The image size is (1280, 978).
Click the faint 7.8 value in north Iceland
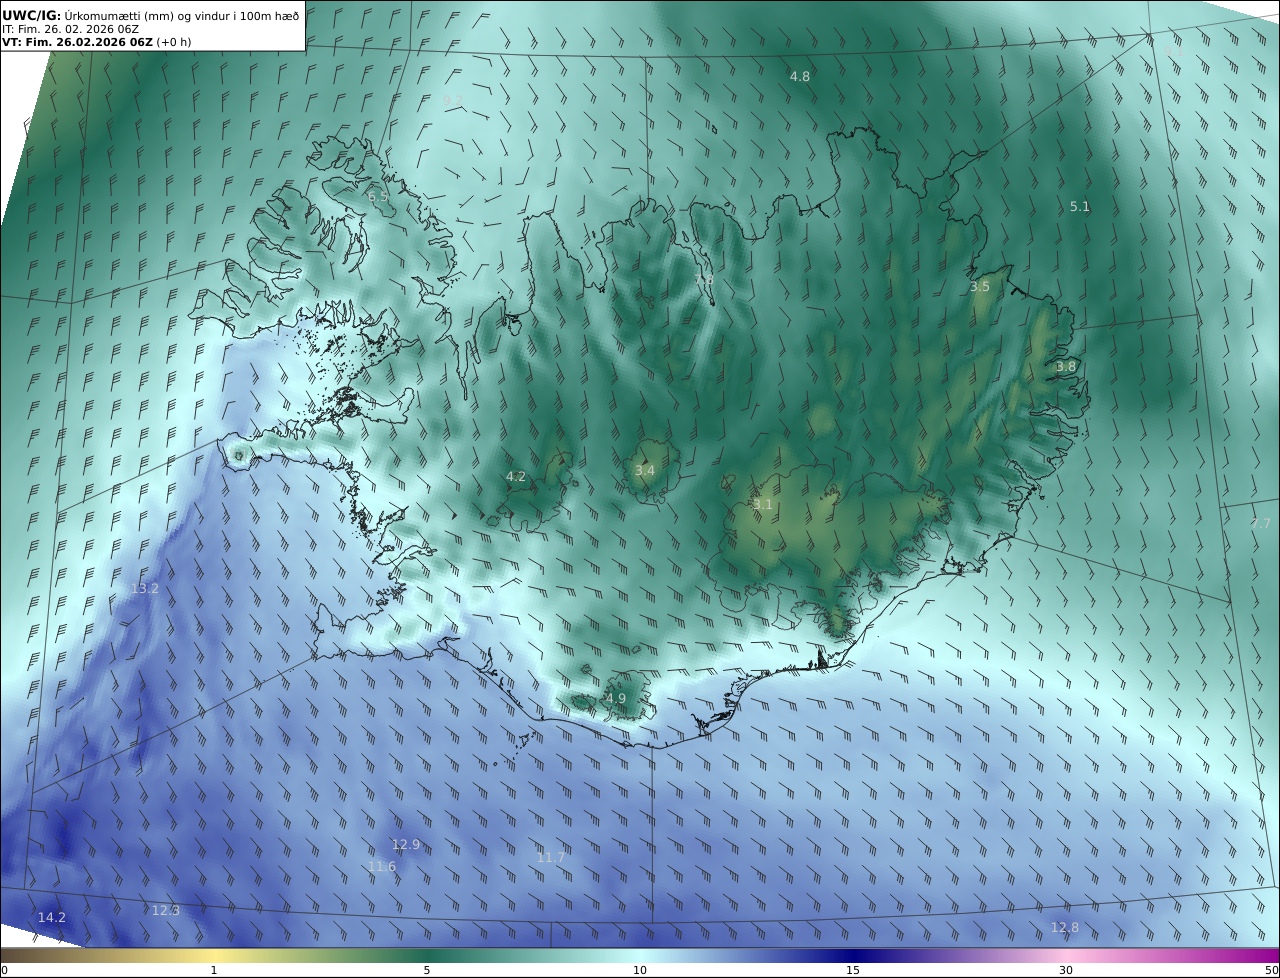coord(704,281)
